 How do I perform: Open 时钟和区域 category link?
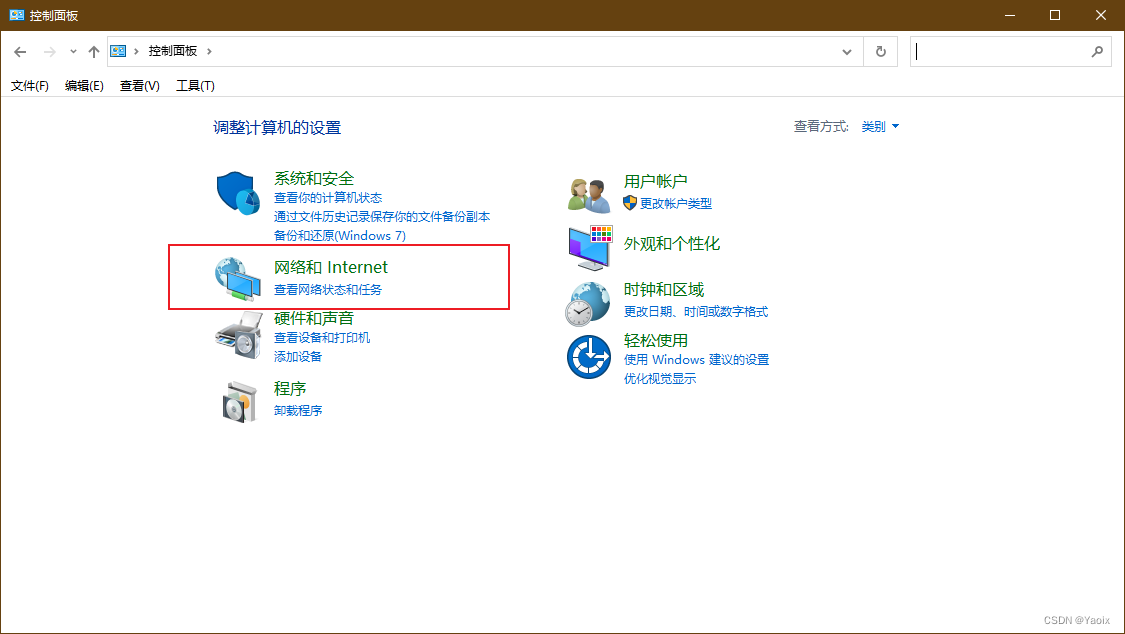(664, 290)
